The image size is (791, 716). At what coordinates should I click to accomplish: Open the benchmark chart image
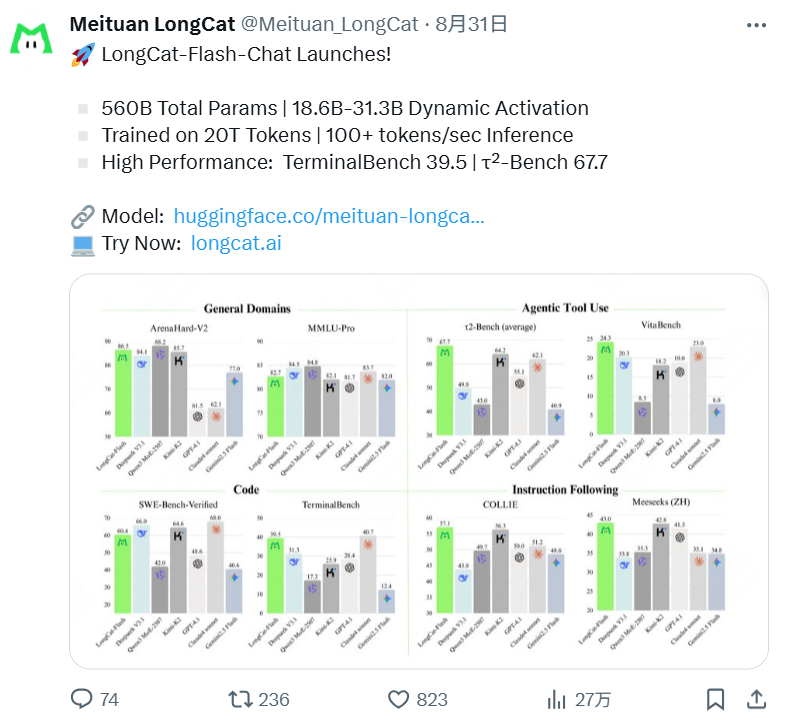[419, 471]
